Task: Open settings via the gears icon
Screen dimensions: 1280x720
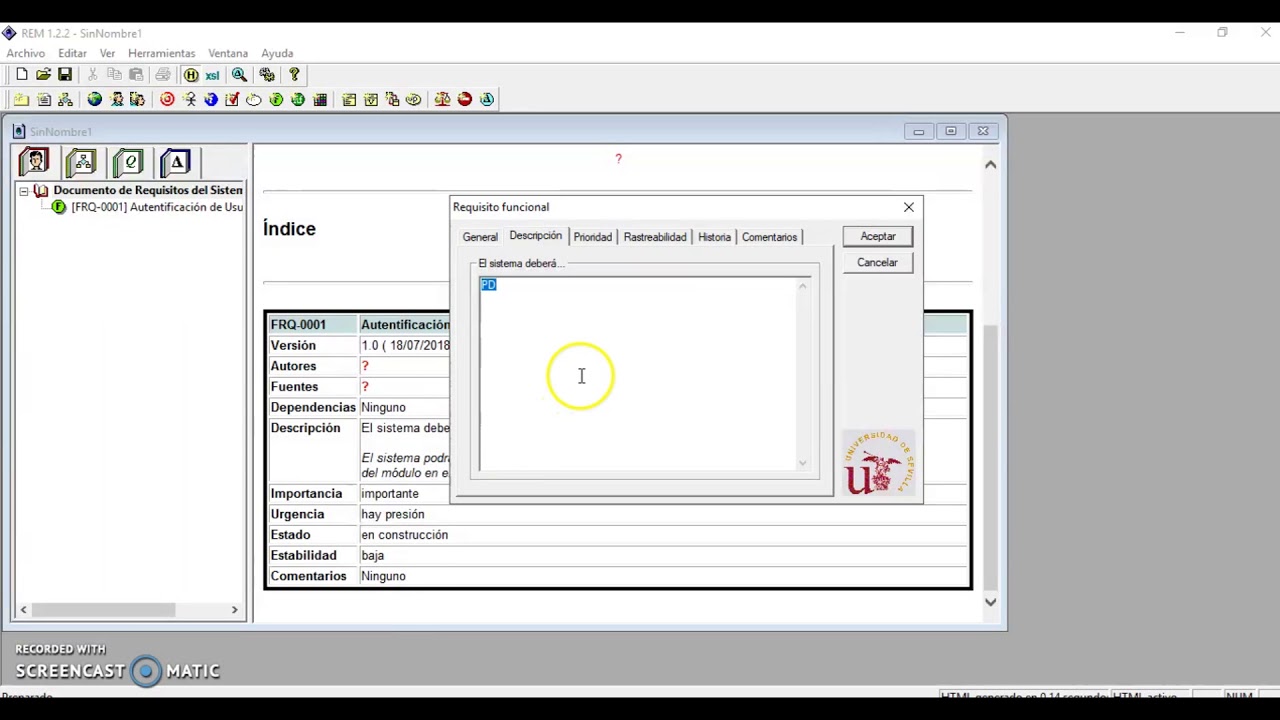Action: pyautogui.click(x=267, y=75)
